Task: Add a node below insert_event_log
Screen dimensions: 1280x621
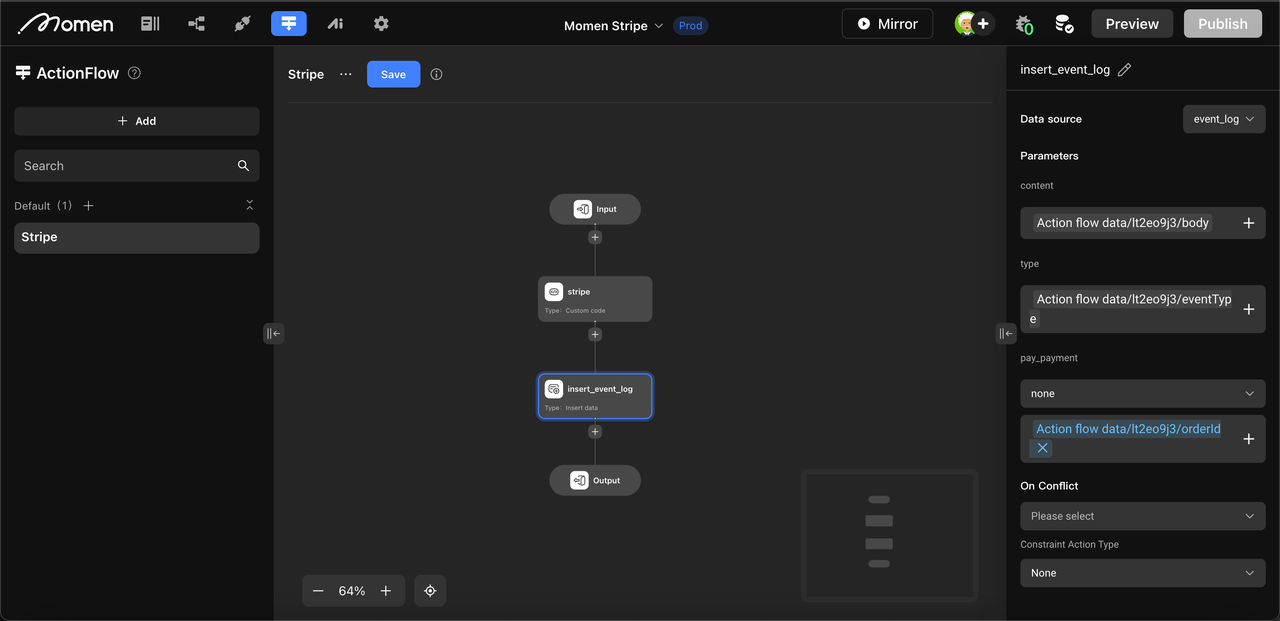Action: pos(595,432)
